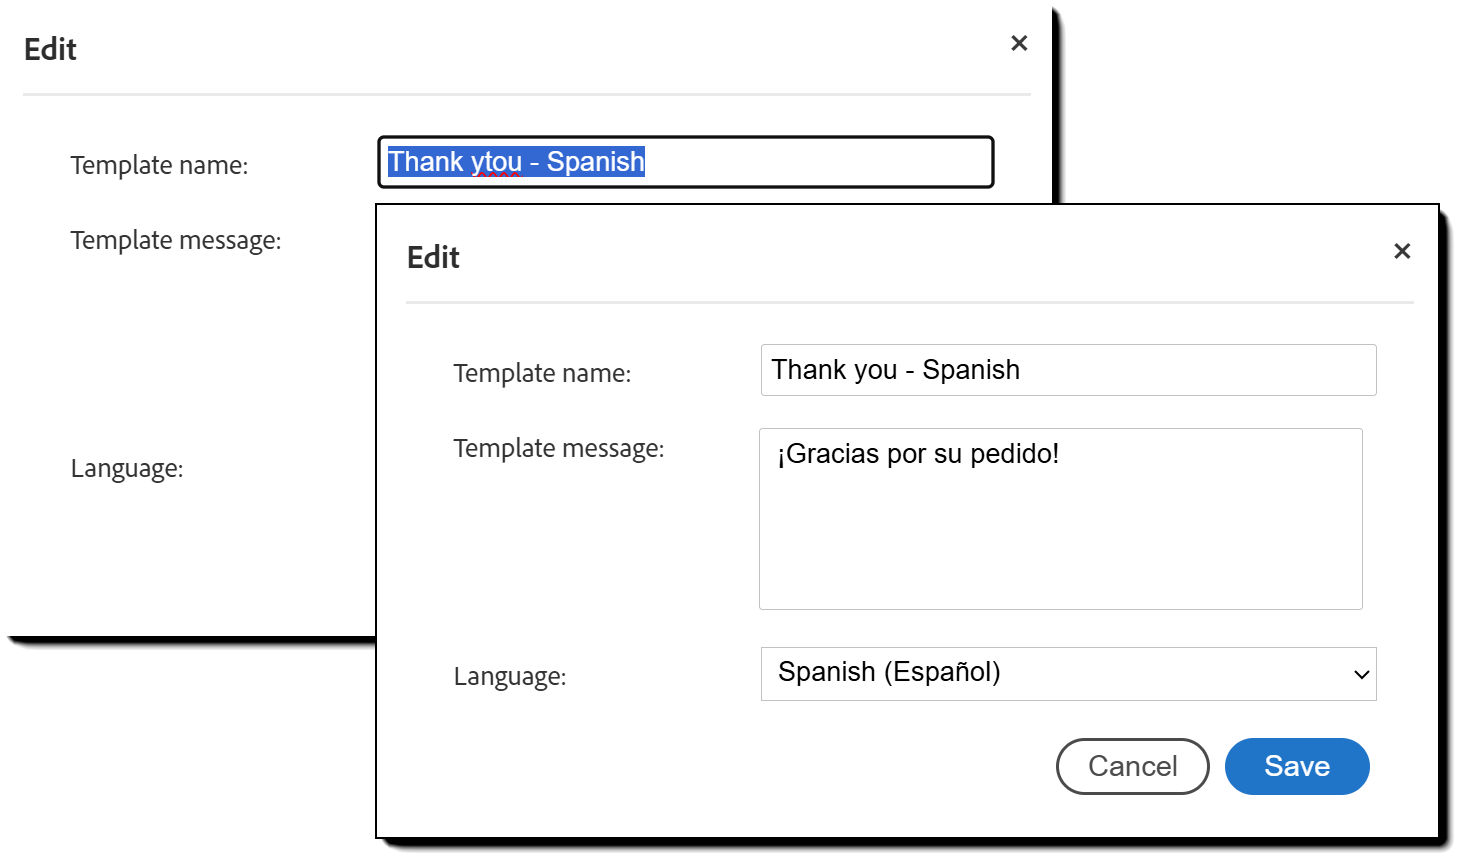Close the background Edit dialog
The width and height of the screenshot is (1457, 856).
click(1019, 43)
